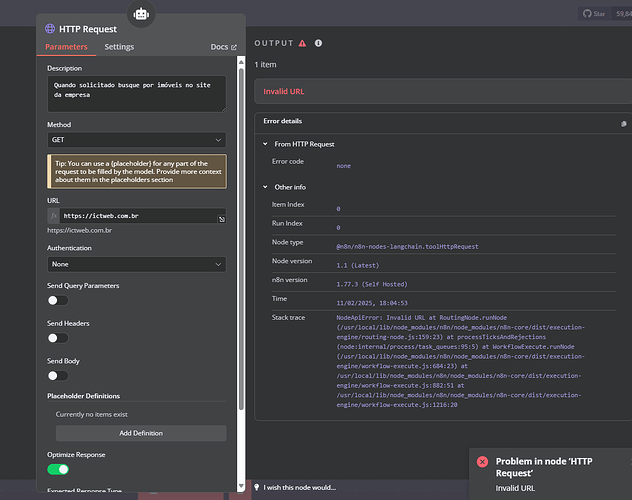Toggle Send Body switch
This screenshot has height=500, width=632.
pyautogui.click(x=58, y=376)
